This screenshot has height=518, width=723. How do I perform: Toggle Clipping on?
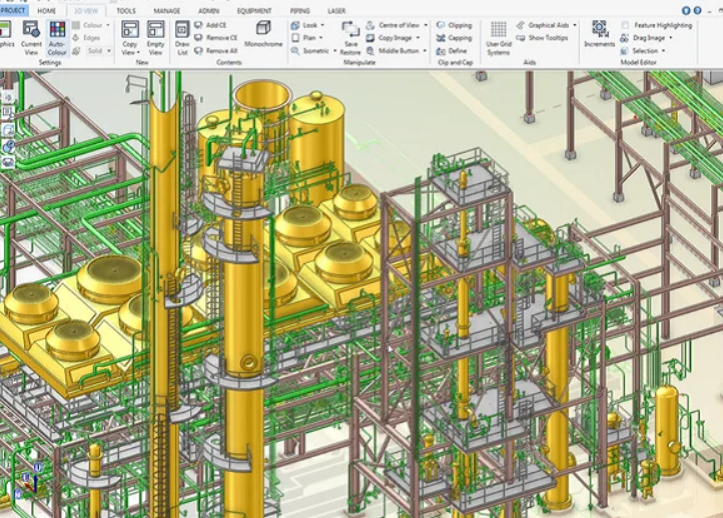pos(454,25)
